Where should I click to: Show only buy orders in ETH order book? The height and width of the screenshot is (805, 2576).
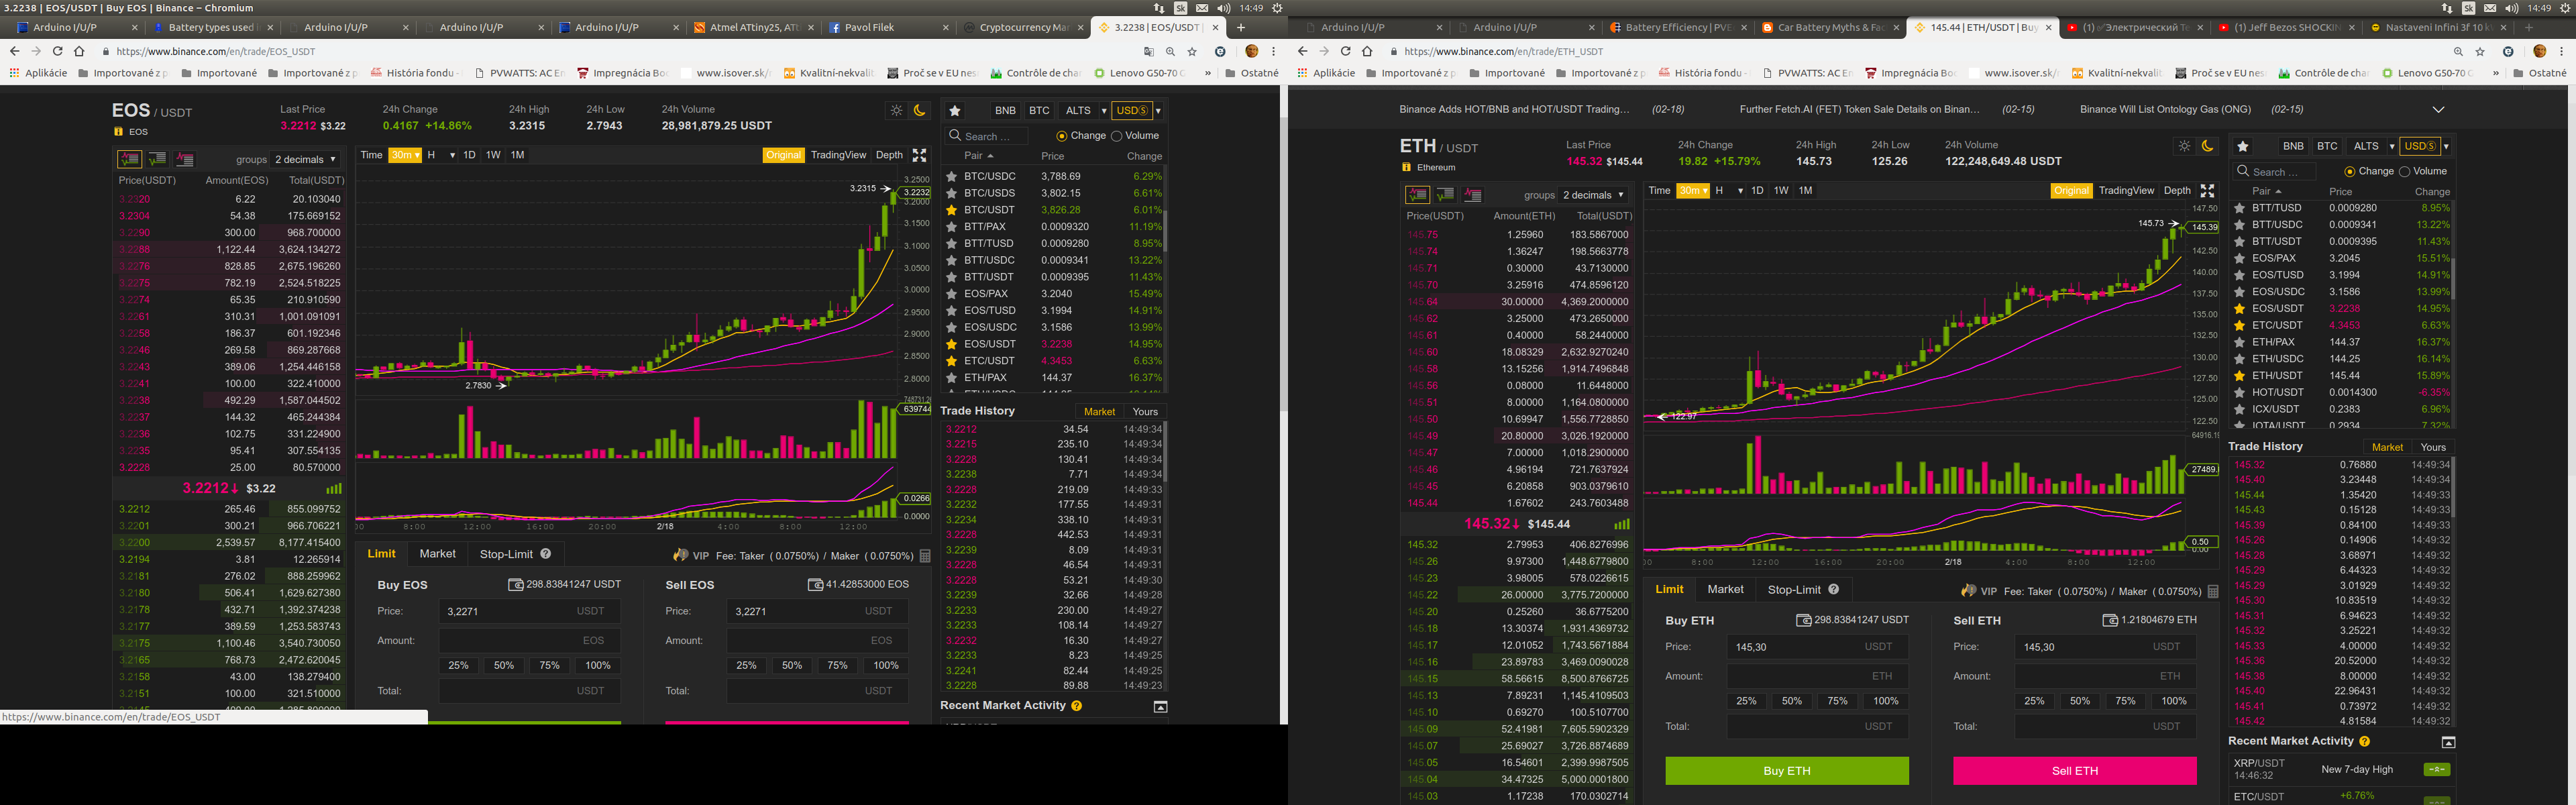tap(1445, 195)
